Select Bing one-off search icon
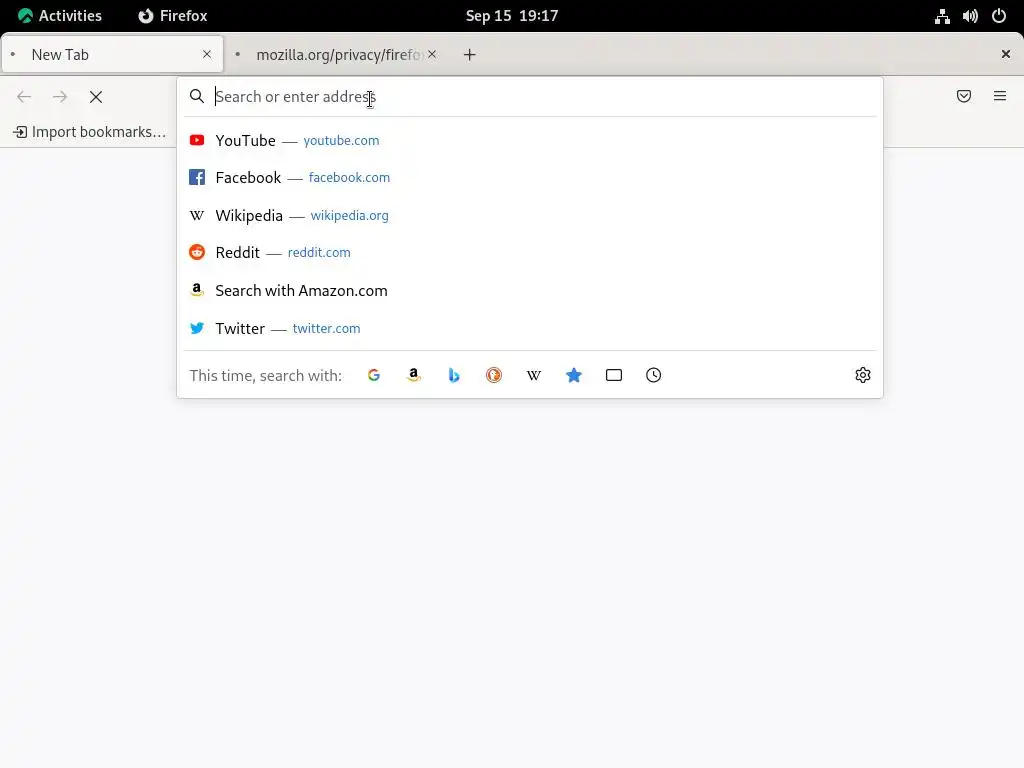 [x=454, y=375]
